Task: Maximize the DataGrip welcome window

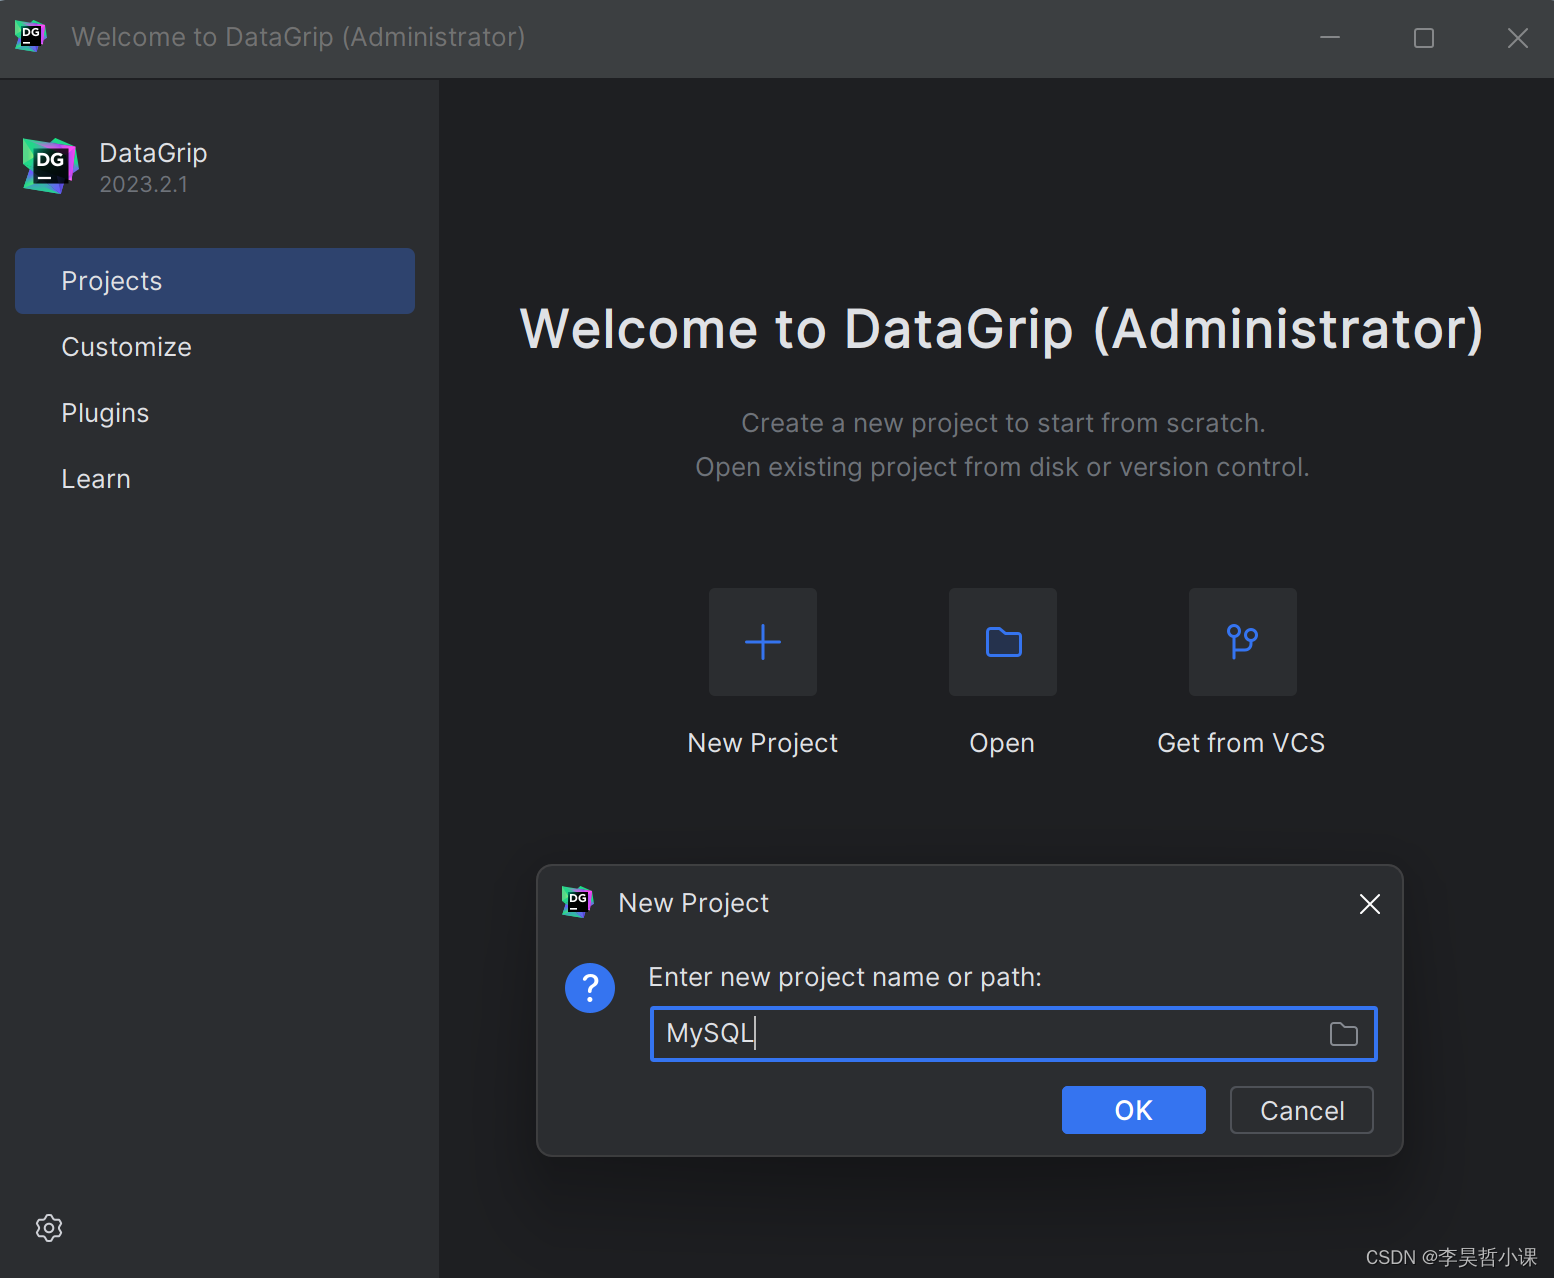Action: click(1424, 38)
